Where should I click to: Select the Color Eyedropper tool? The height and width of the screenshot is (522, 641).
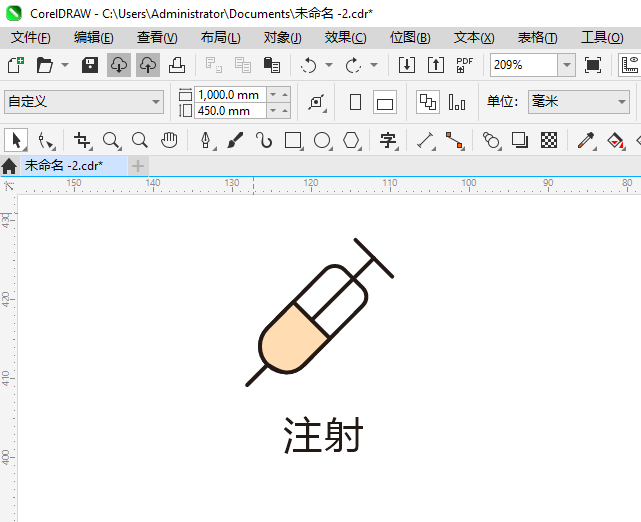click(x=586, y=140)
